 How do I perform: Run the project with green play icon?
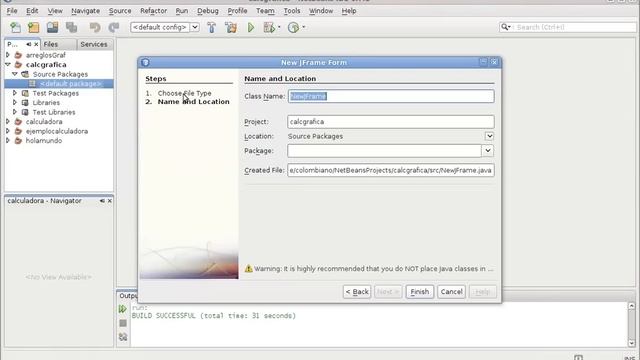(x=251, y=27)
